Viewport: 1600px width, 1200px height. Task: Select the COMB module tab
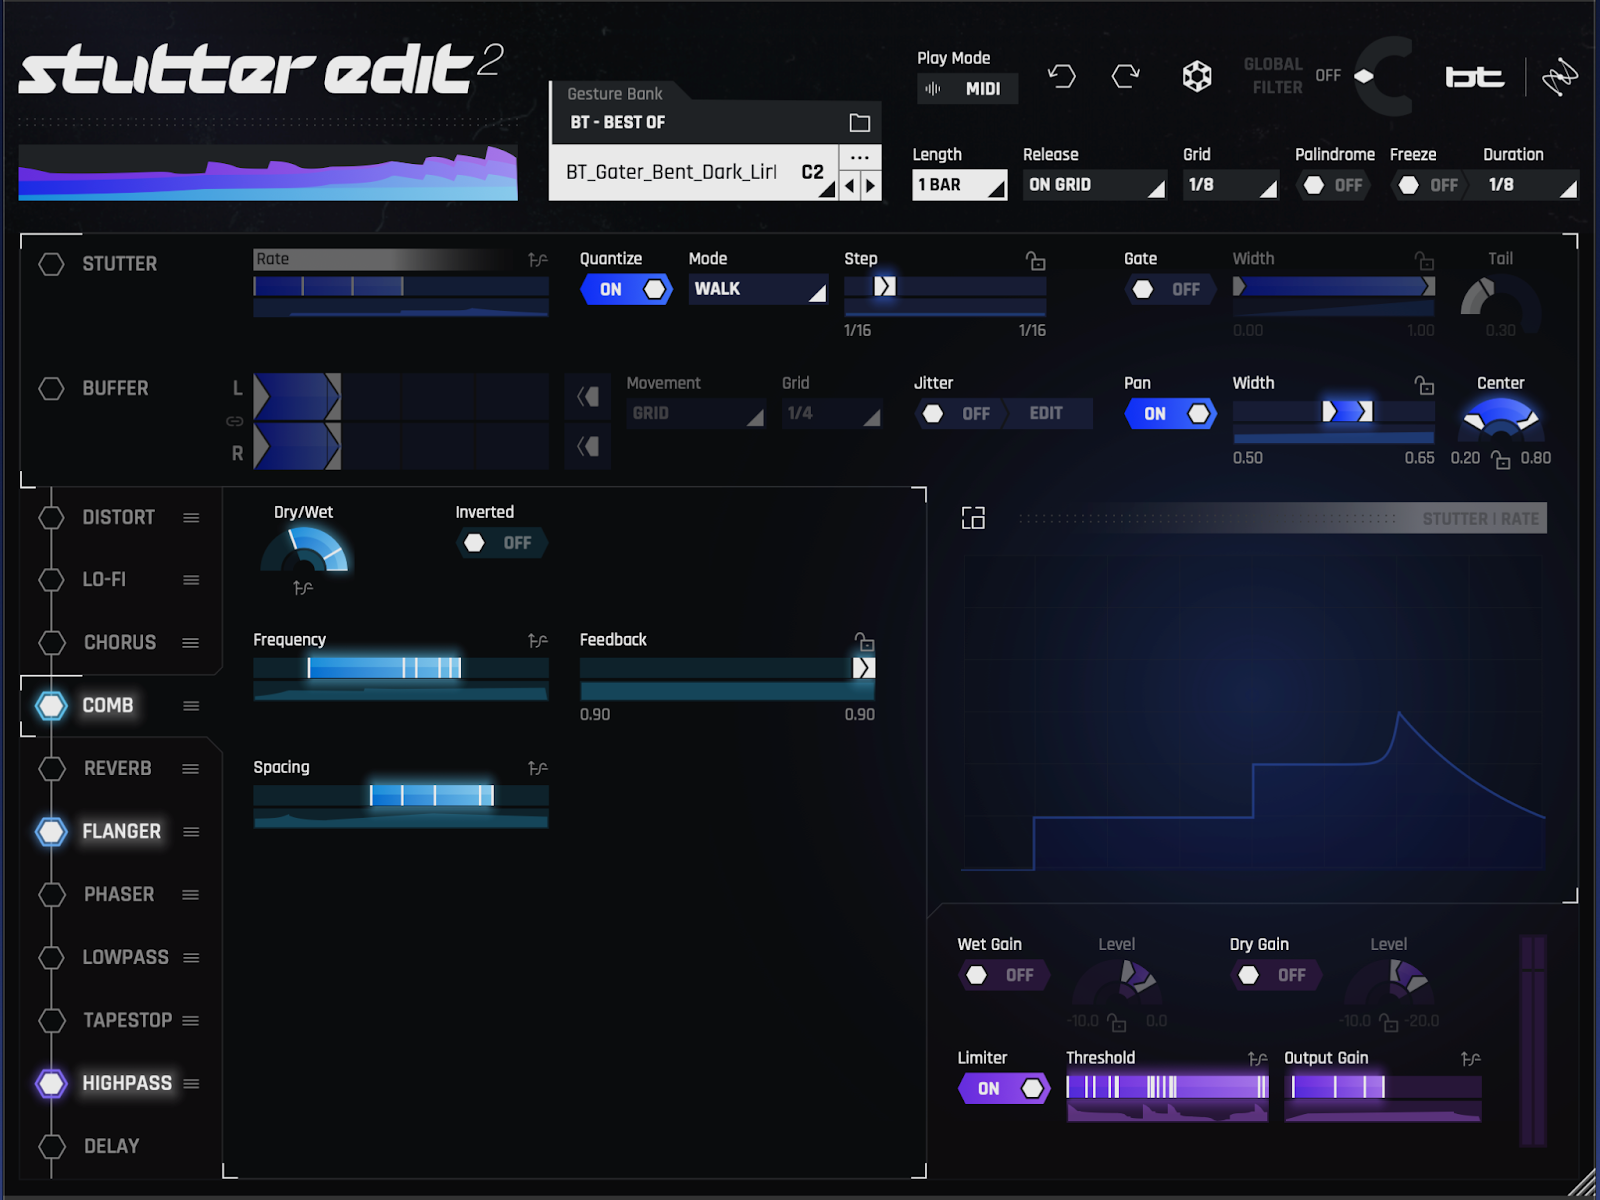pyautogui.click(x=108, y=706)
